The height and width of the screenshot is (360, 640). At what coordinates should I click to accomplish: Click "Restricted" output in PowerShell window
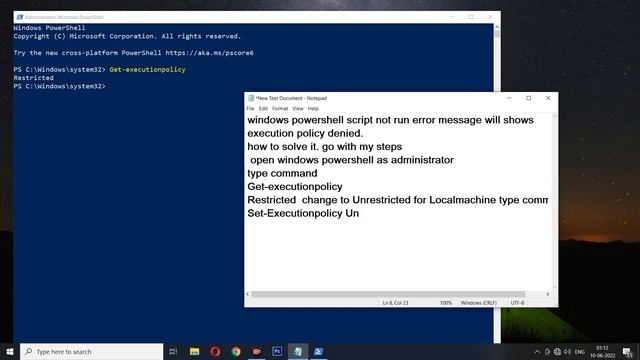[33, 78]
